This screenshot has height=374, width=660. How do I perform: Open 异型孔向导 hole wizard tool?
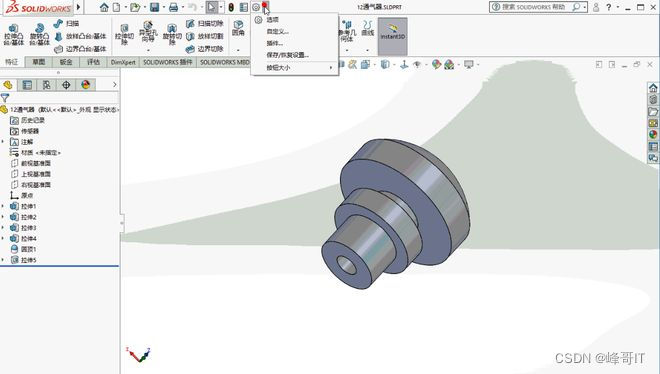148,32
